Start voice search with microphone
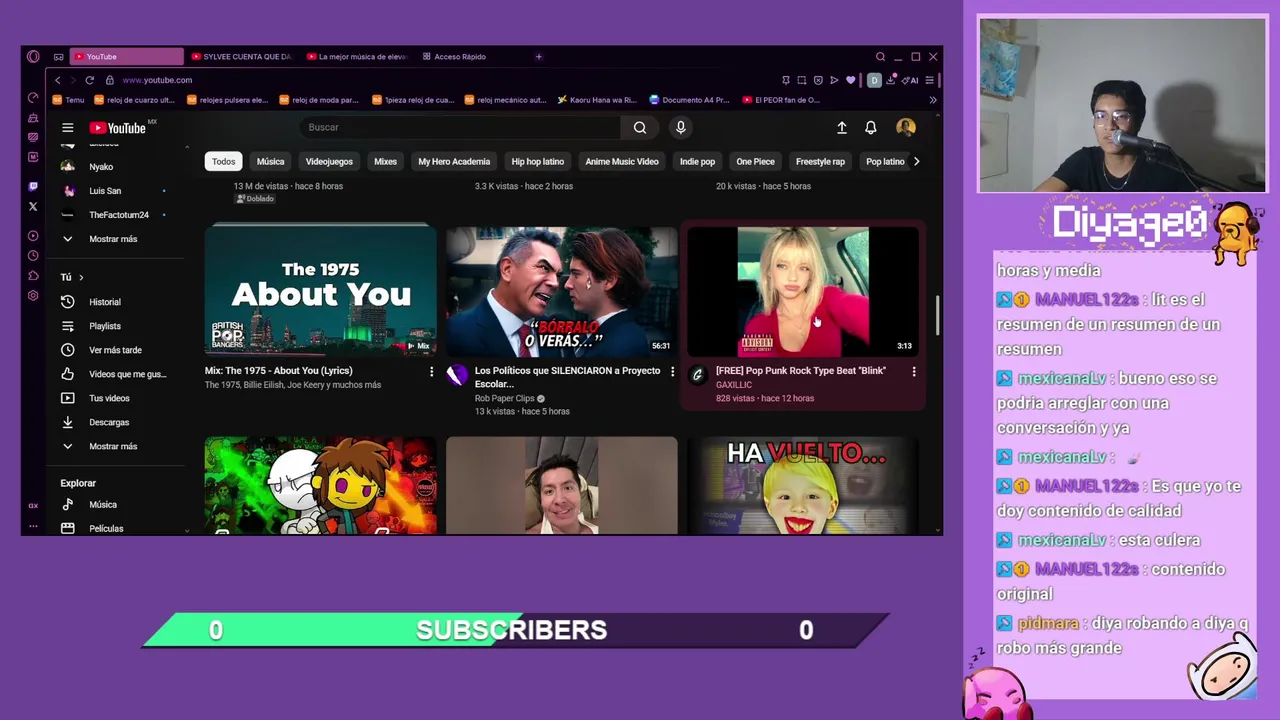Screen dimensions: 1280x720 tap(681, 127)
